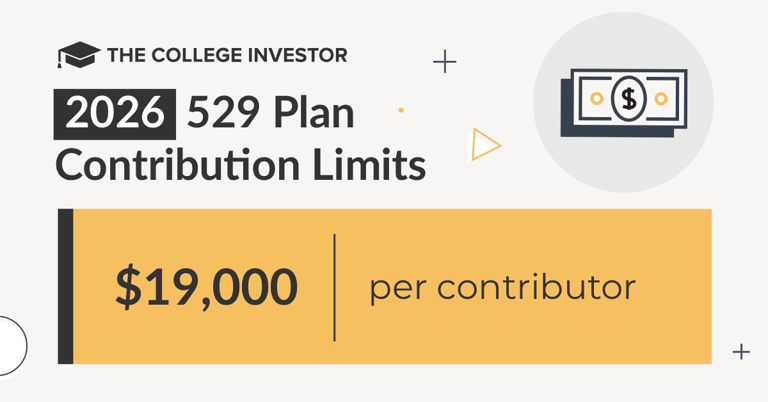Screen dimensions: 768x402
Task: Click the vertical divider line in banner
Action: pyautogui.click(x=334, y=288)
